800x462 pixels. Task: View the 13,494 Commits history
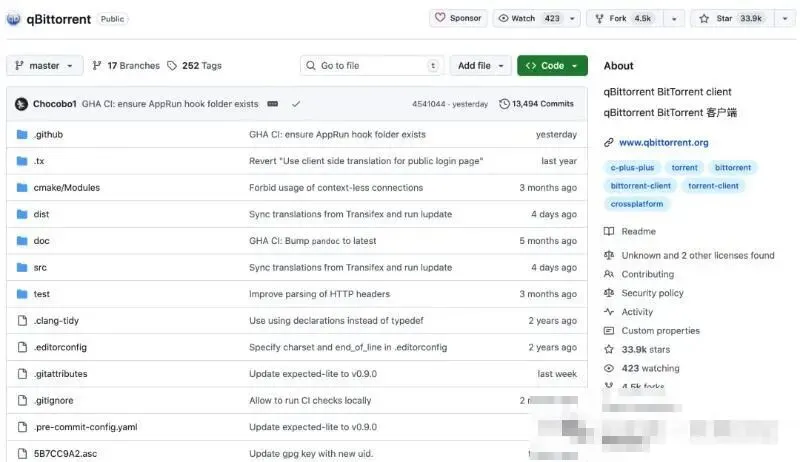(x=536, y=104)
